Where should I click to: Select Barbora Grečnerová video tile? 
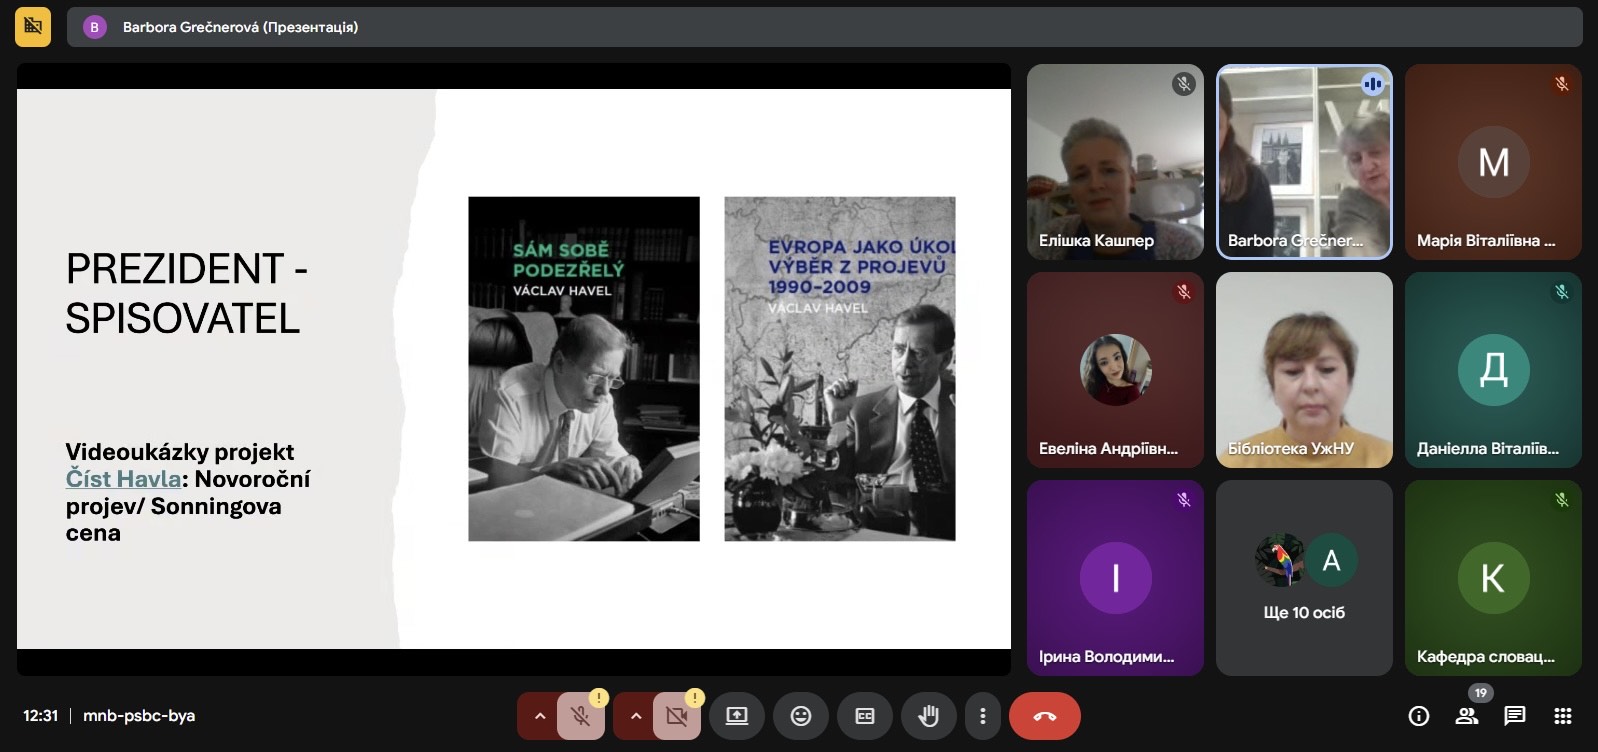(1303, 162)
